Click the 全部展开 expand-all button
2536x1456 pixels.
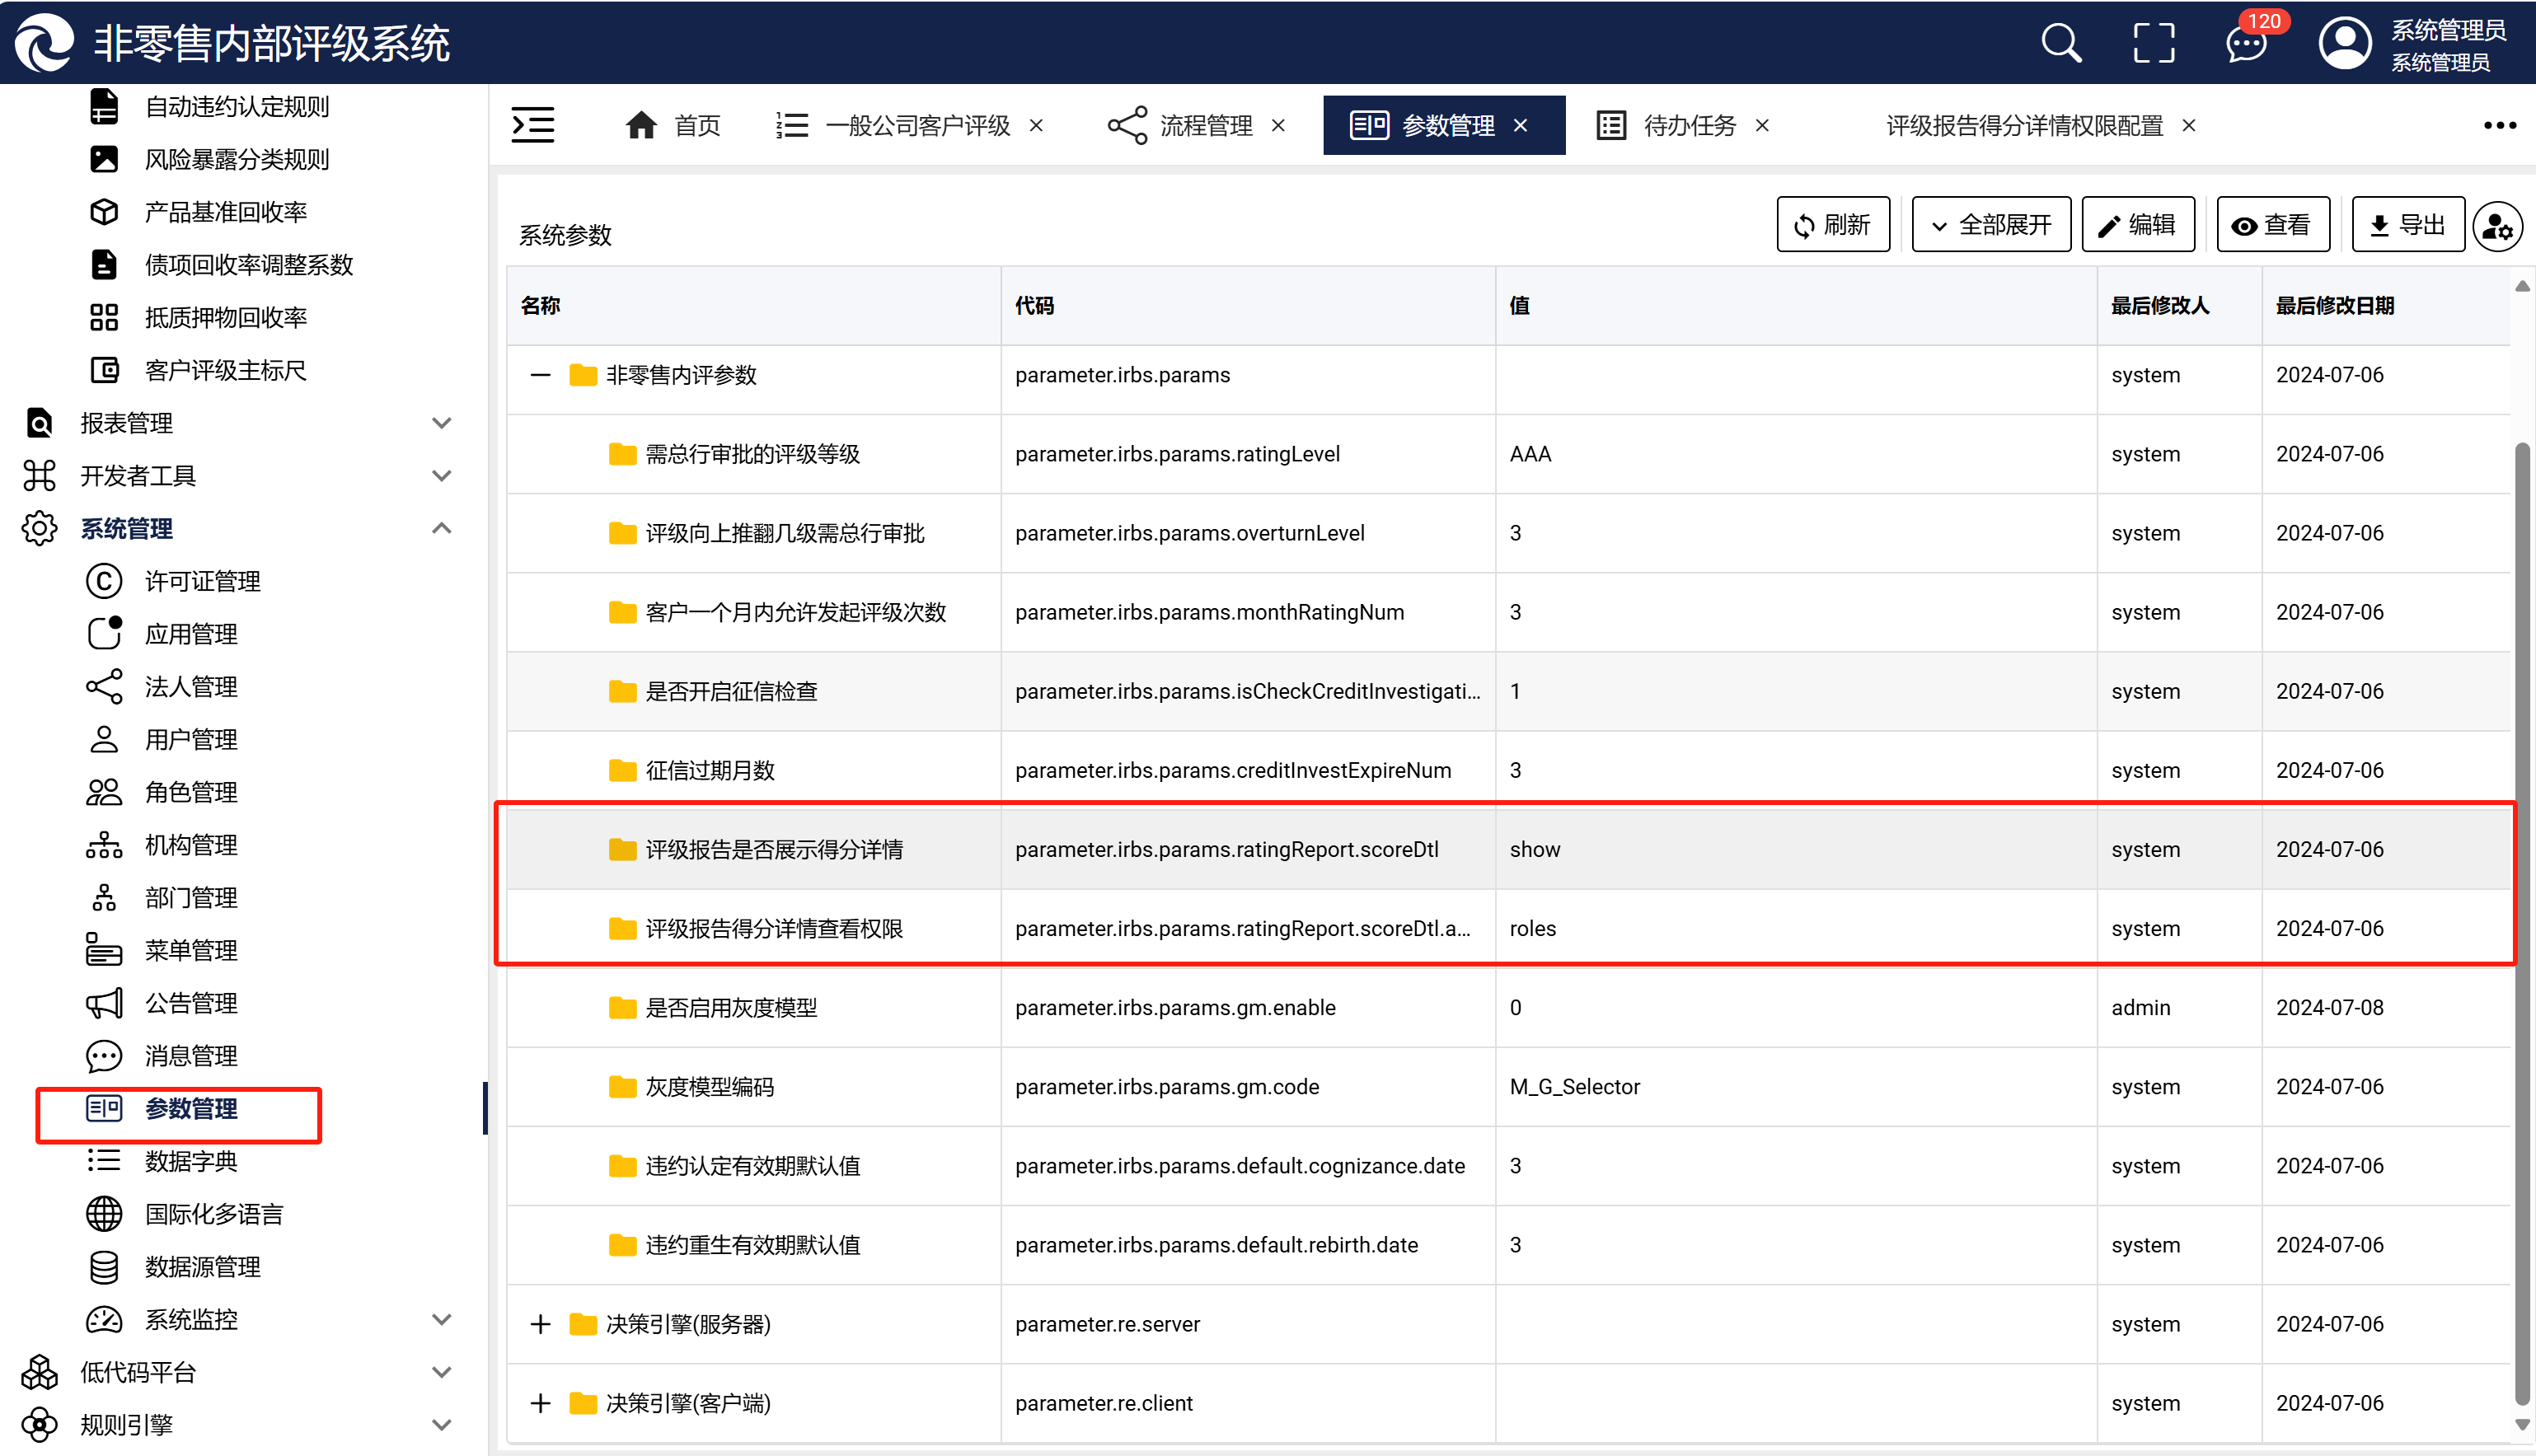tap(1990, 225)
